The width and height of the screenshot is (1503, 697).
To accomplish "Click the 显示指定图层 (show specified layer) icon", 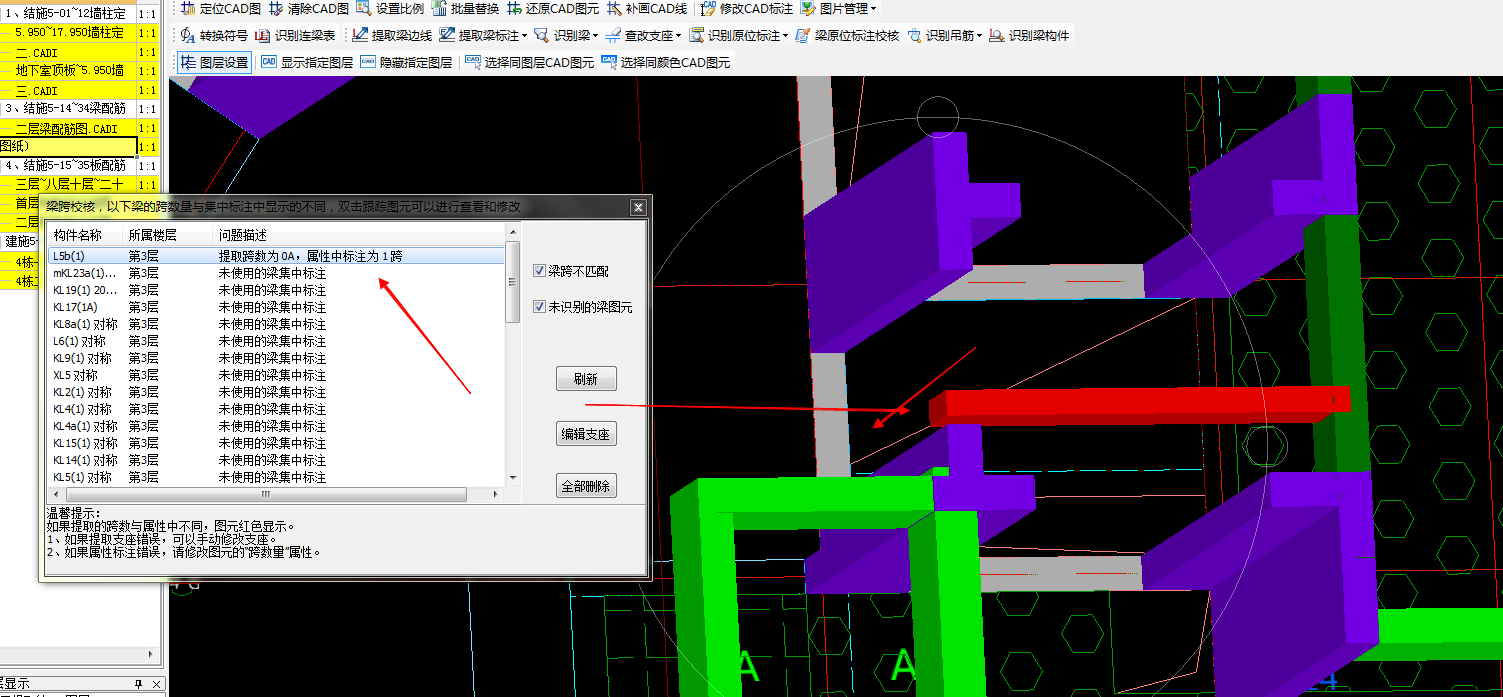I will pos(268,62).
